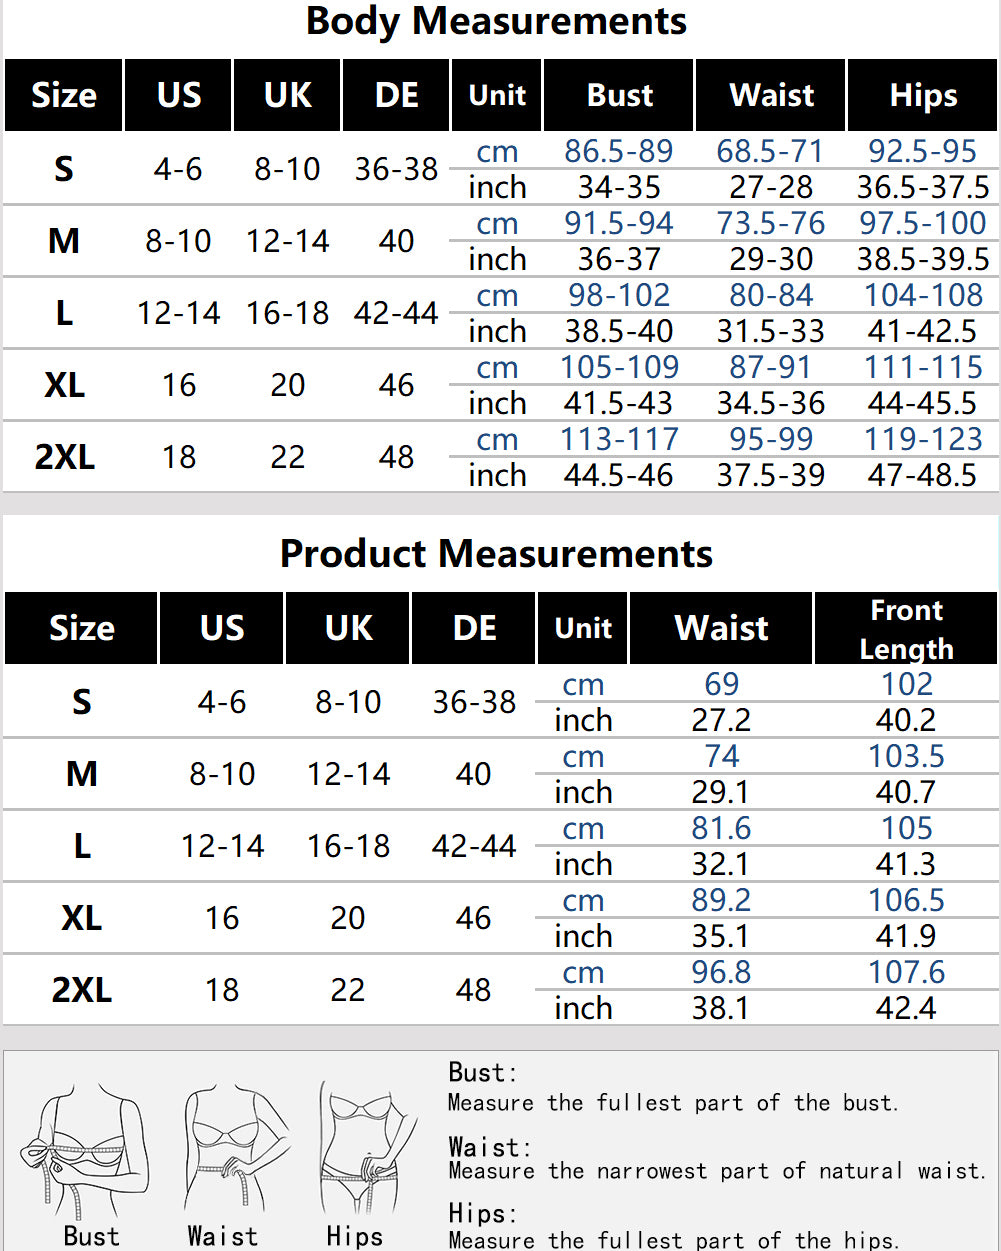The image size is (1001, 1251).
Task: Click the DE header in Product Measurements
Action: point(474,628)
